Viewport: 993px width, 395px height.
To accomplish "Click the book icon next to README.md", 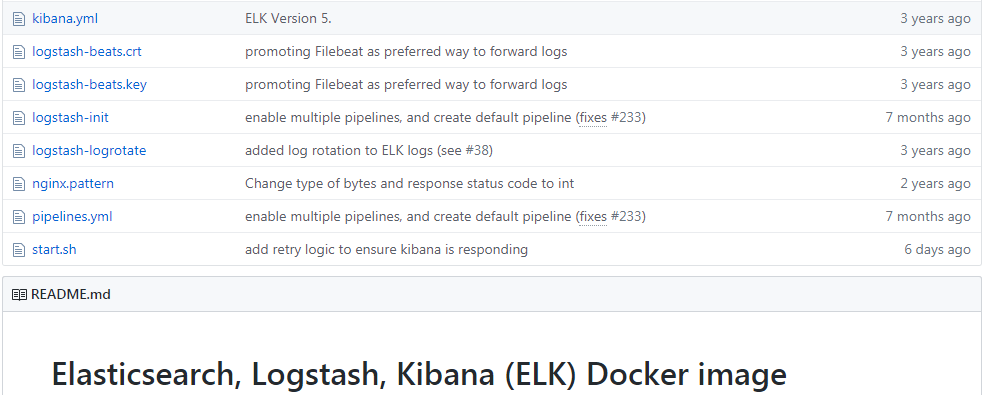I will (20, 294).
